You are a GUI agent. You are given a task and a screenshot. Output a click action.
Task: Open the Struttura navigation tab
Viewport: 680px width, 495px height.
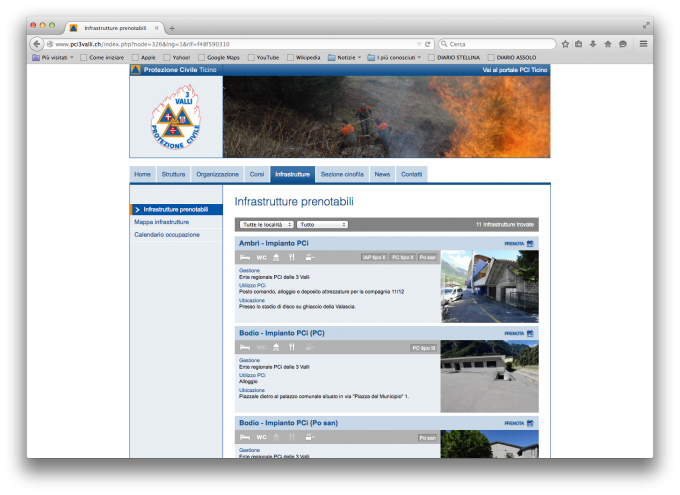coord(173,174)
